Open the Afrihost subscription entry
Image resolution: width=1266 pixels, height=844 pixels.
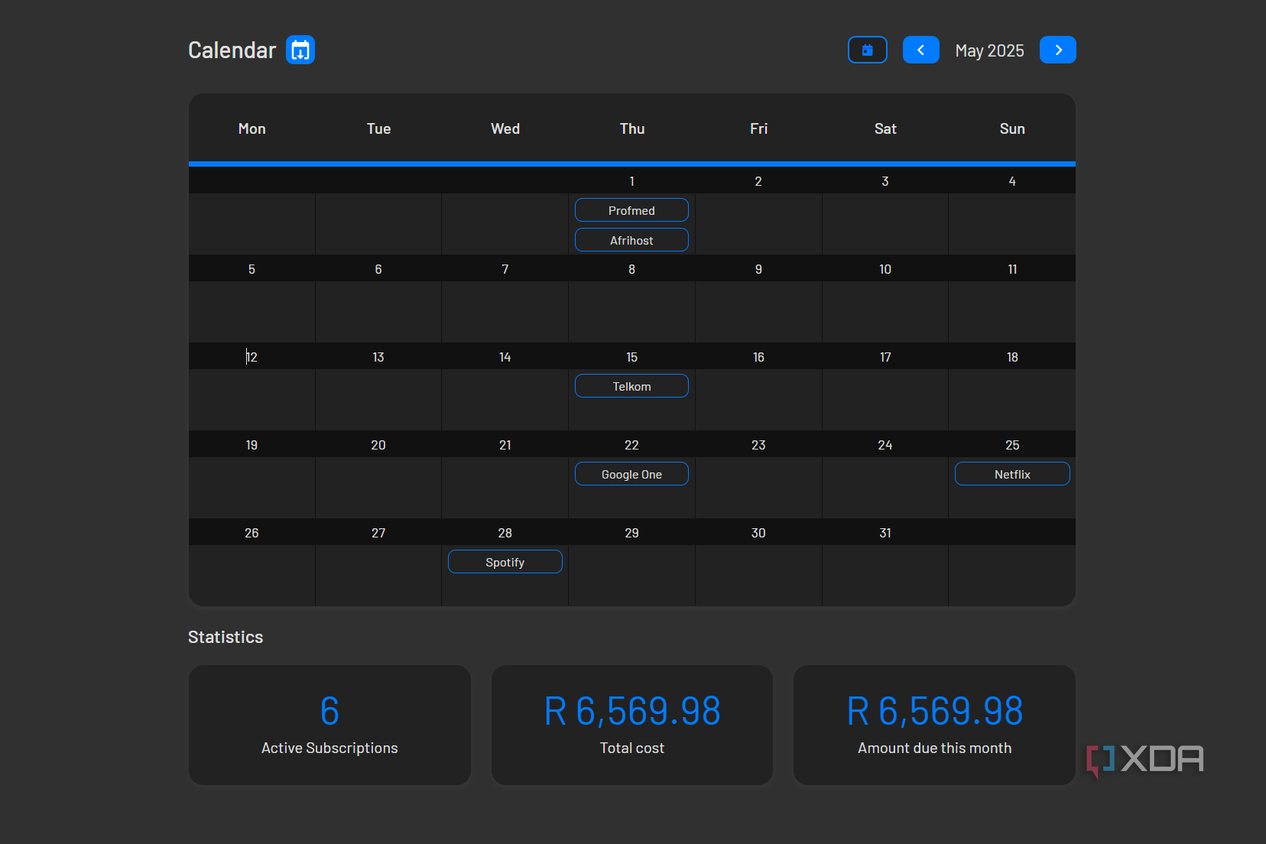click(x=632, y=240)
